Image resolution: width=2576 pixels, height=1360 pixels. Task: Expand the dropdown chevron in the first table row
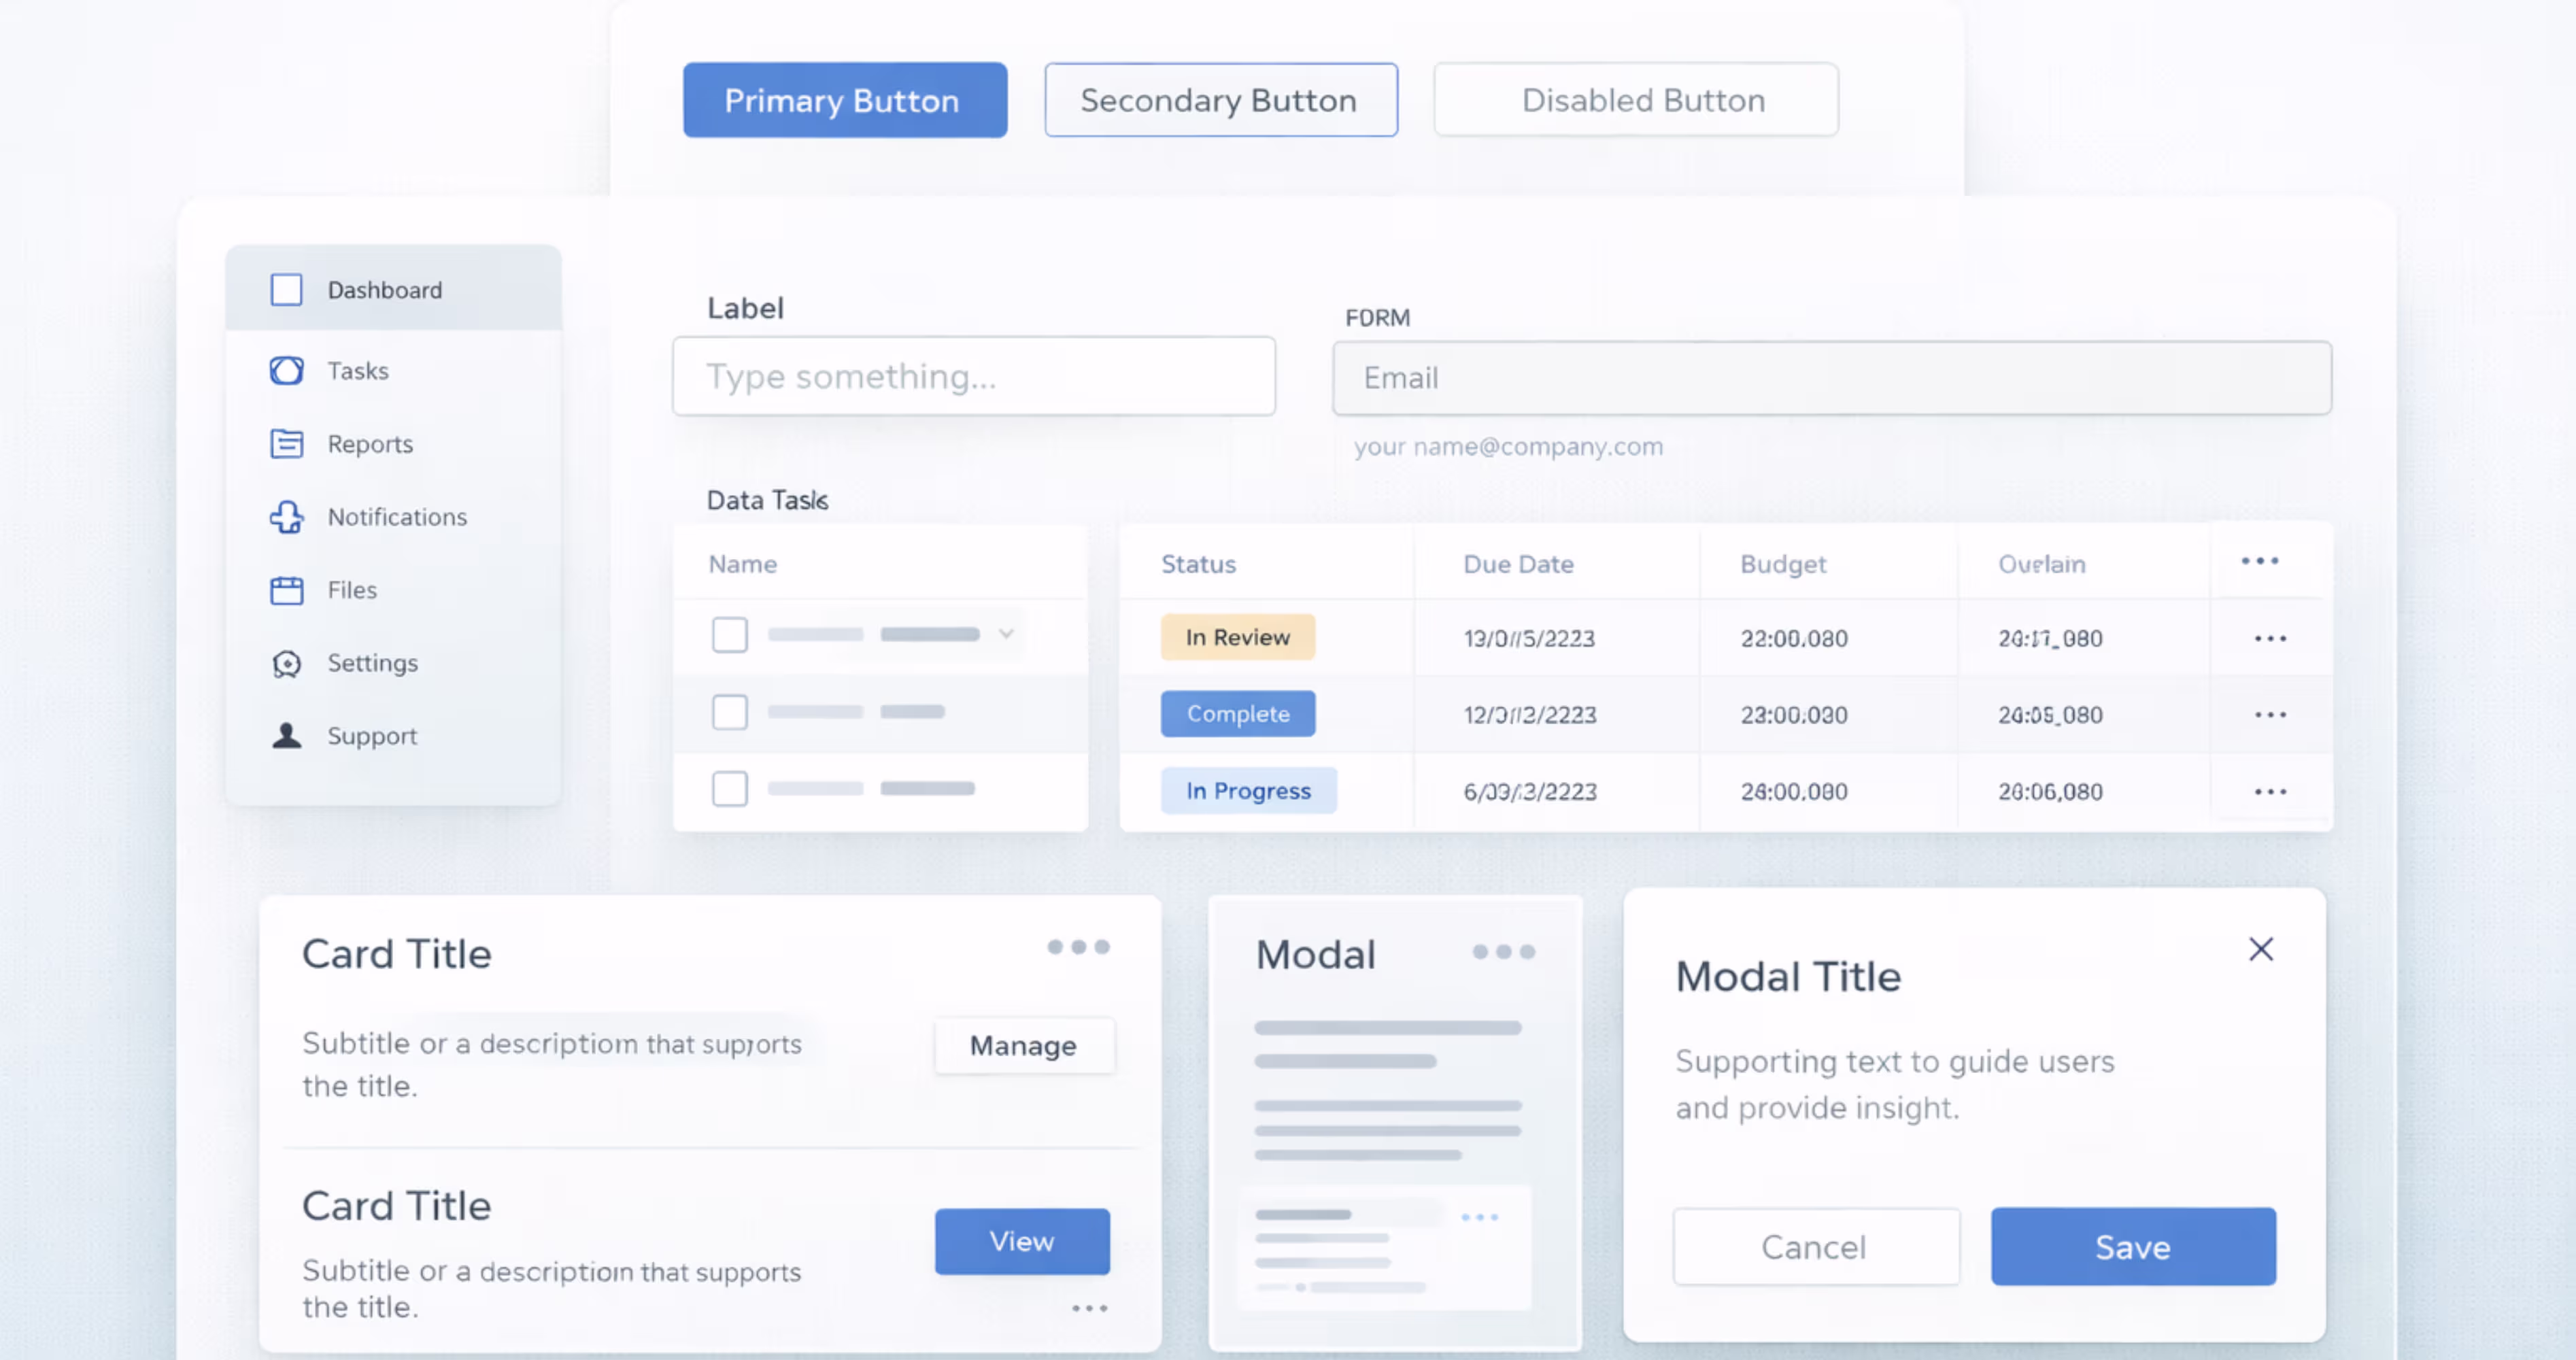coord(1005,634)
